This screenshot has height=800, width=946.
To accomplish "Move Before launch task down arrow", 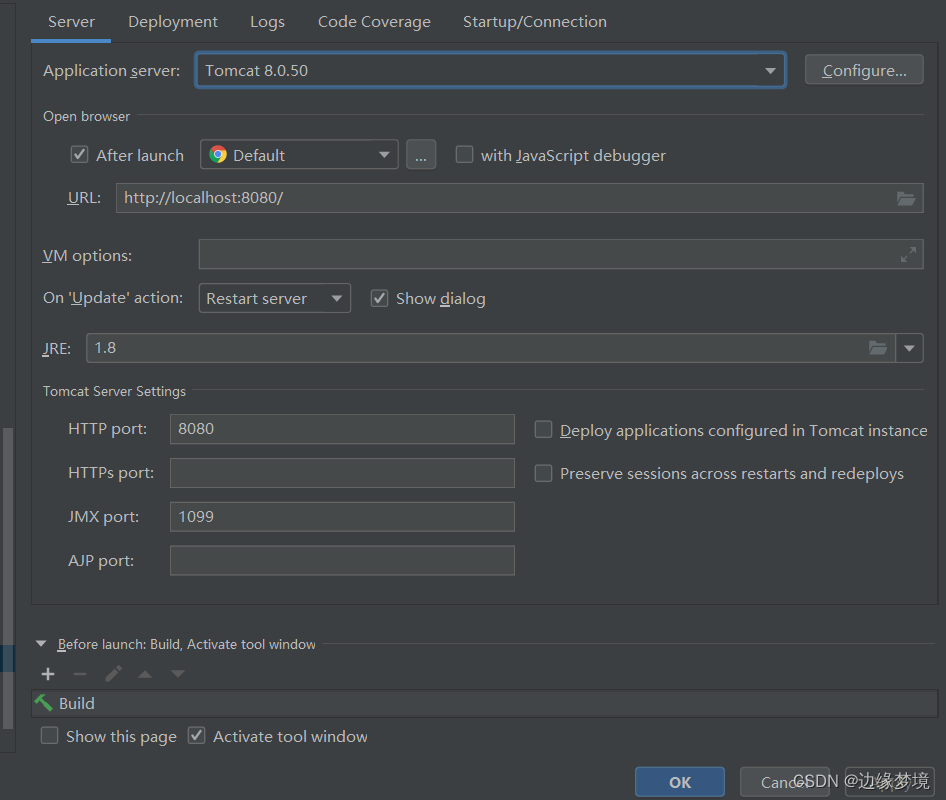I will tap(177, 673).
